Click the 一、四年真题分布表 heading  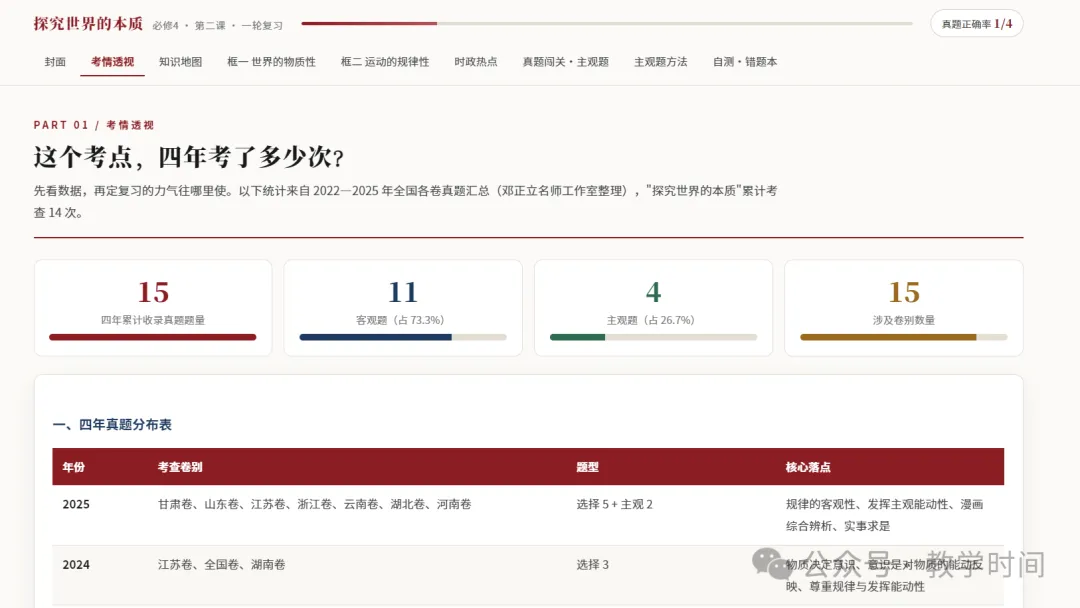click(x=112, y=425)
